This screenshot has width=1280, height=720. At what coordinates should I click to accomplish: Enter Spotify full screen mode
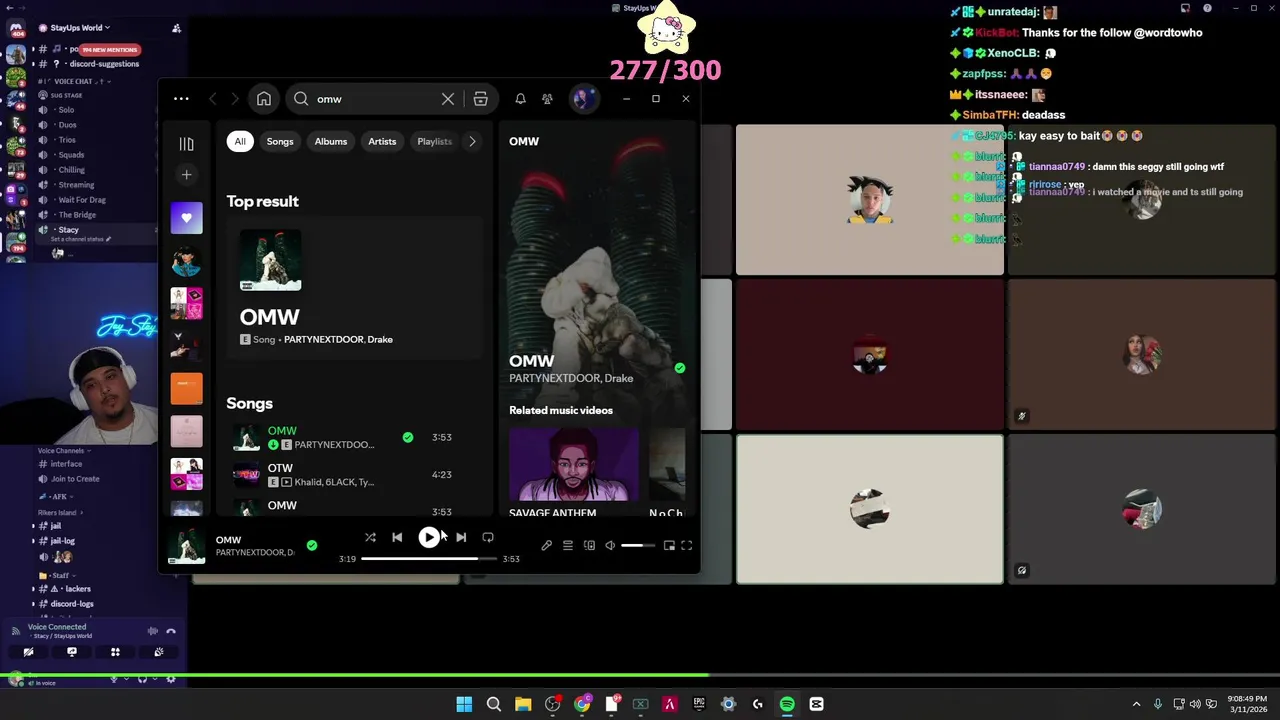pos(687,545)
